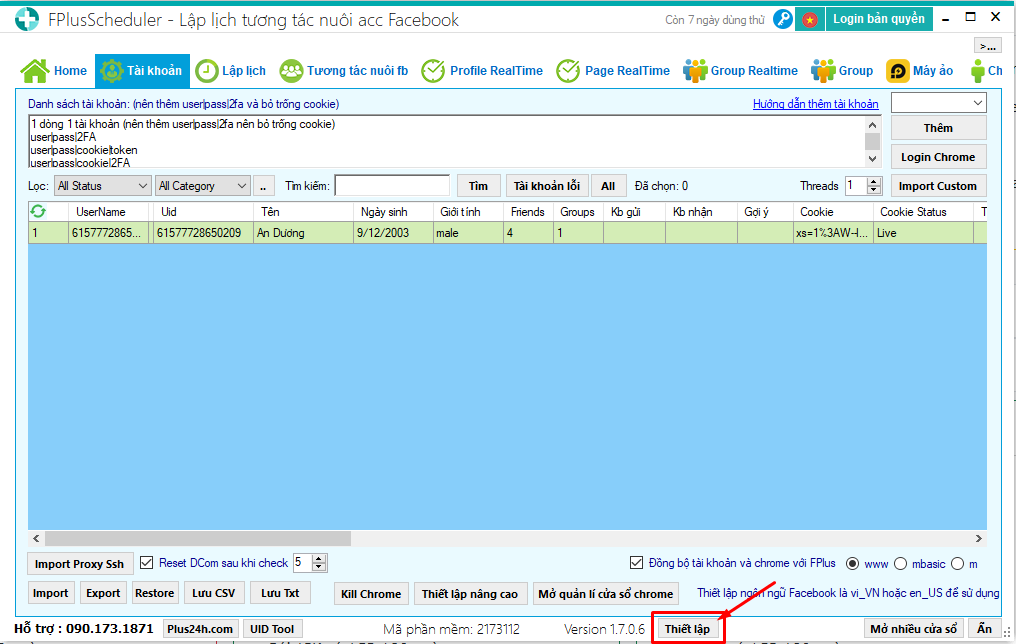Show accounts with Tài khoản lỗi button

(547, 186)
